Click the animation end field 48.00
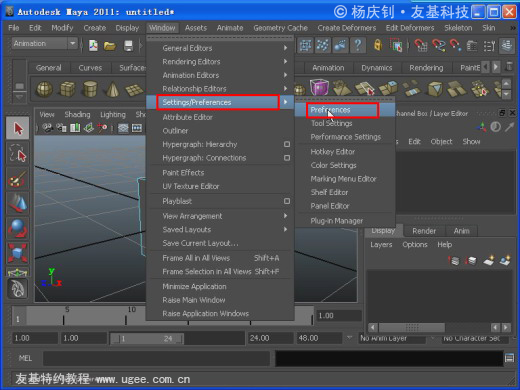This screenshot has height=390, width=520. click(319, 338)
